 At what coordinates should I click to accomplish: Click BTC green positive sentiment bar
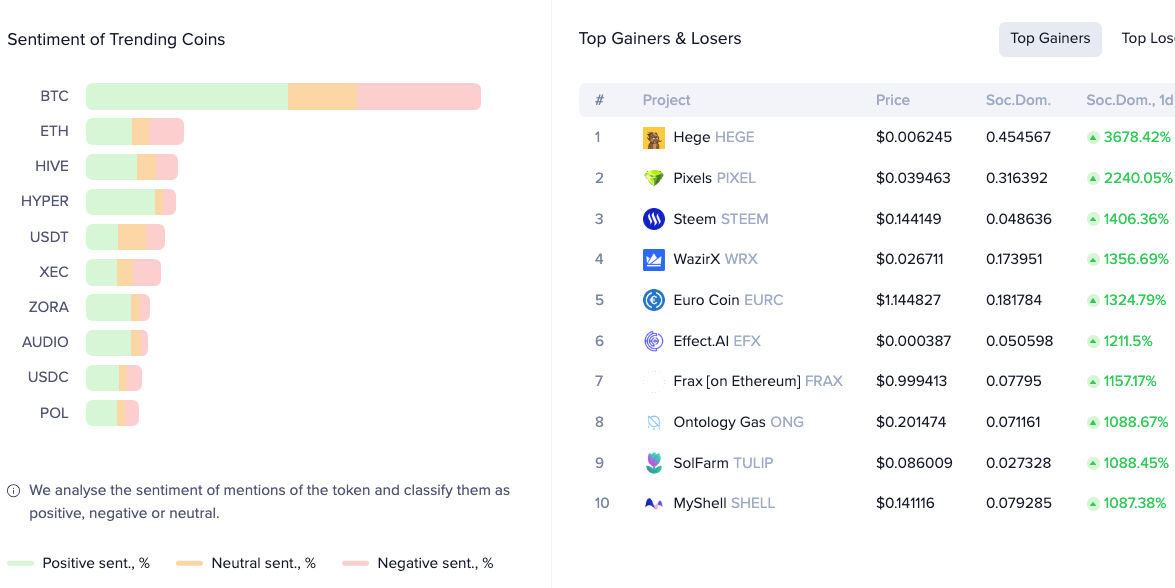point(187,97)
